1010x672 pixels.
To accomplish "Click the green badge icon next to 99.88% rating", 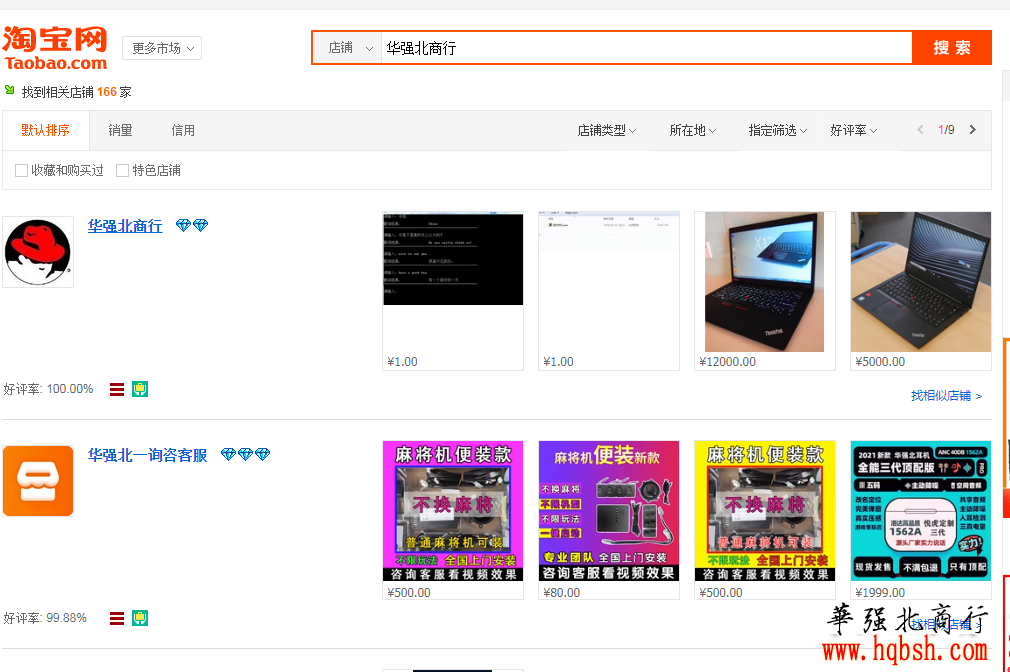I will click(x=140, y=619).
